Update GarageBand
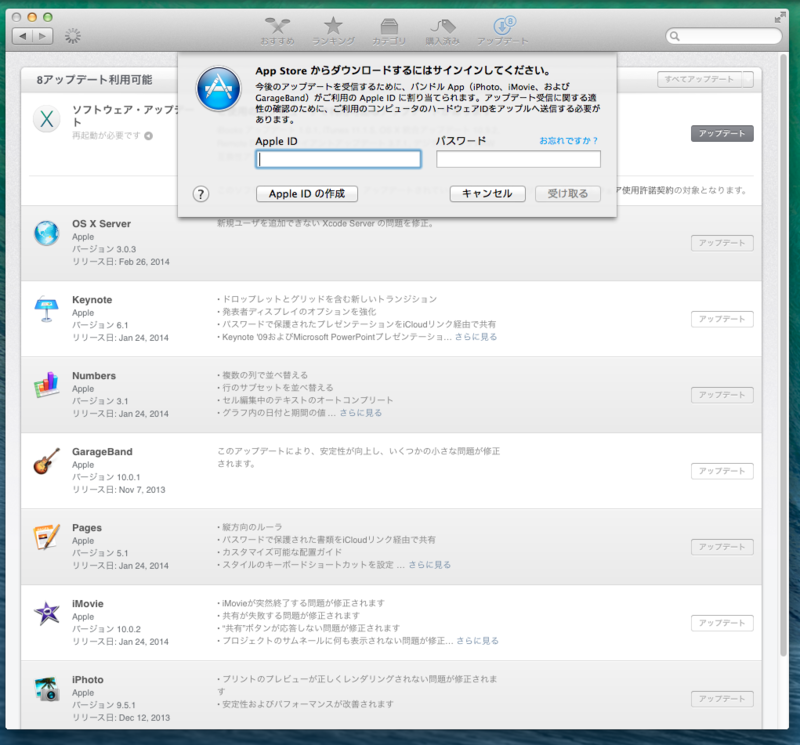 [722, 471]
